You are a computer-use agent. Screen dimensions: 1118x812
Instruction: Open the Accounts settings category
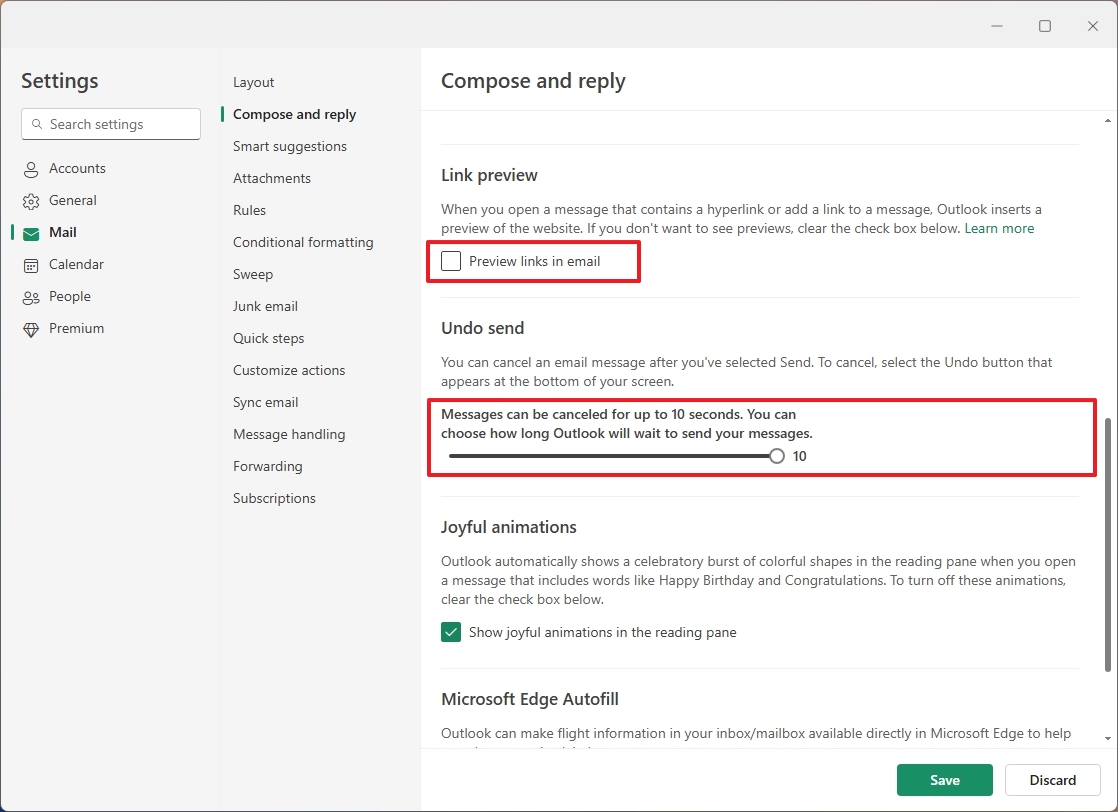(77, 168)
